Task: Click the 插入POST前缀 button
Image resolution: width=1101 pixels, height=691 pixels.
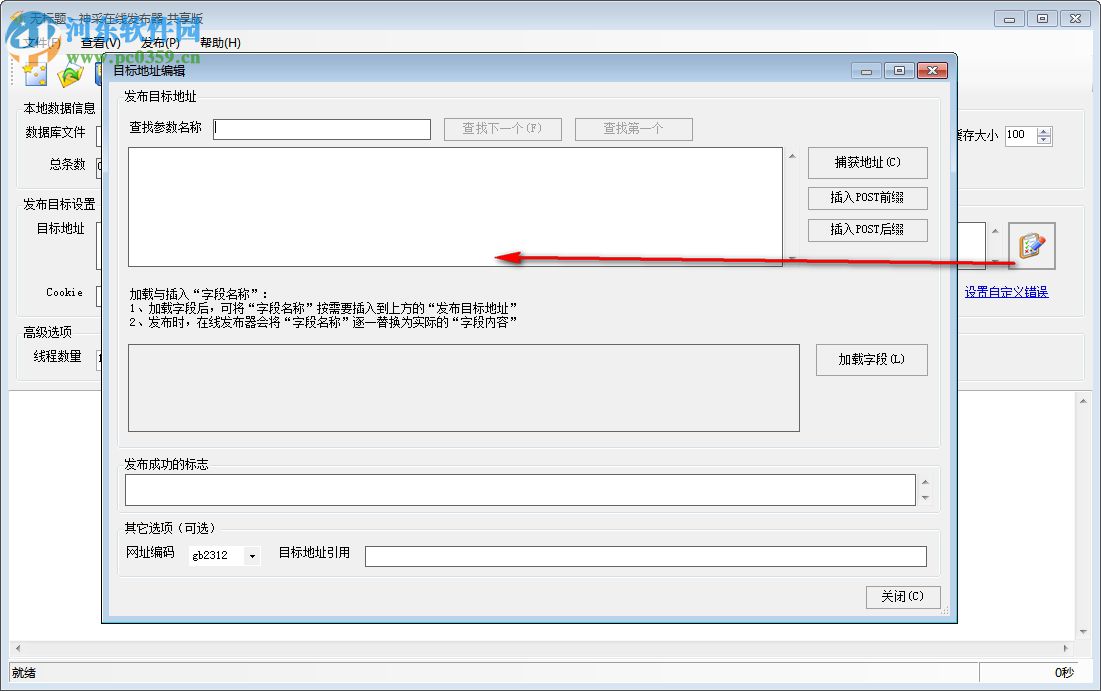Action: [x=868, y=198]
